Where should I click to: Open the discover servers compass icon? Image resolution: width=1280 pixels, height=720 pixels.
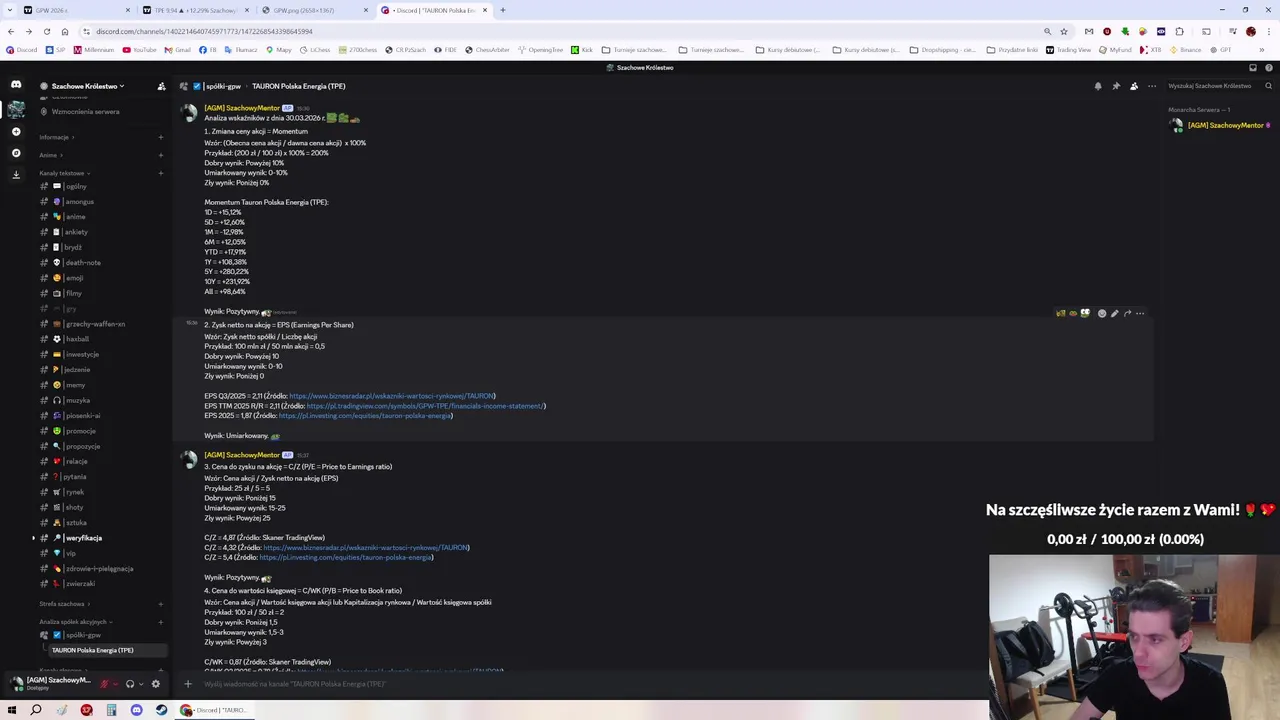(16, 153)
